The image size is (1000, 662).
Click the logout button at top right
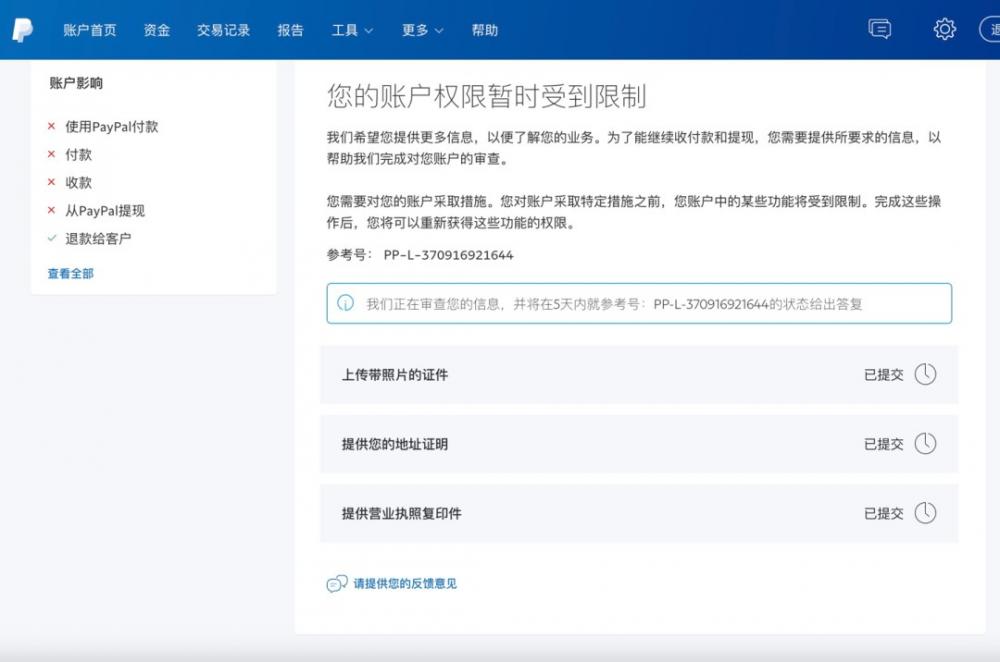pos(990,29)
